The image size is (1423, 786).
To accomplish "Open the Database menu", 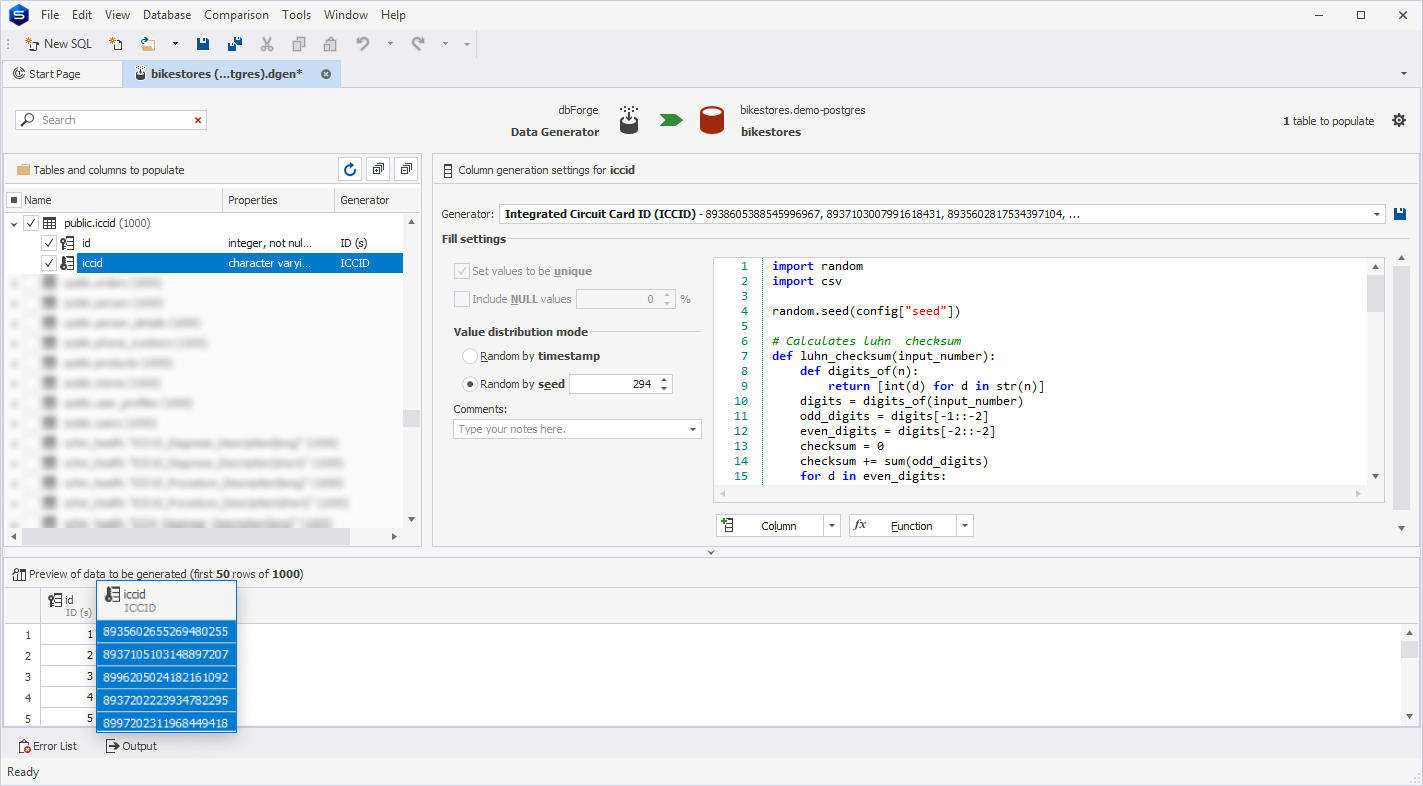I will (x=167, y=15).
